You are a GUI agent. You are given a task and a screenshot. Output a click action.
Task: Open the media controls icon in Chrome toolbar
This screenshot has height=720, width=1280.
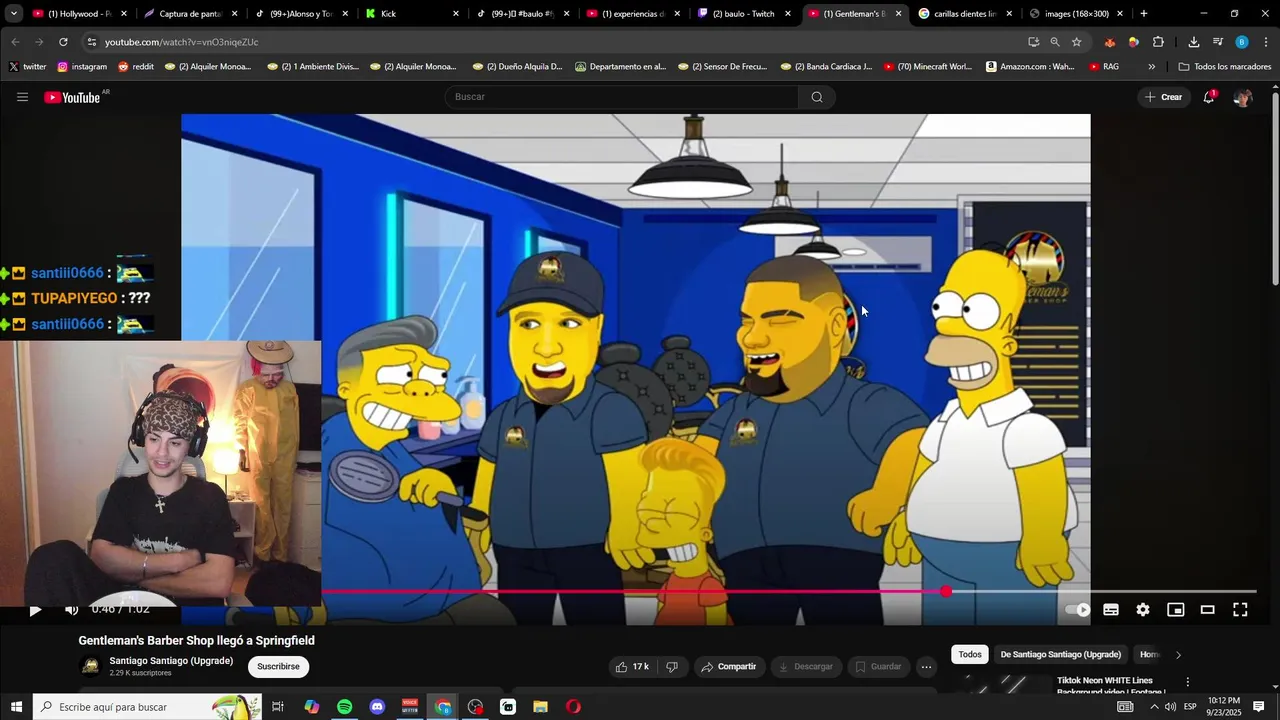coord(1217,42)
